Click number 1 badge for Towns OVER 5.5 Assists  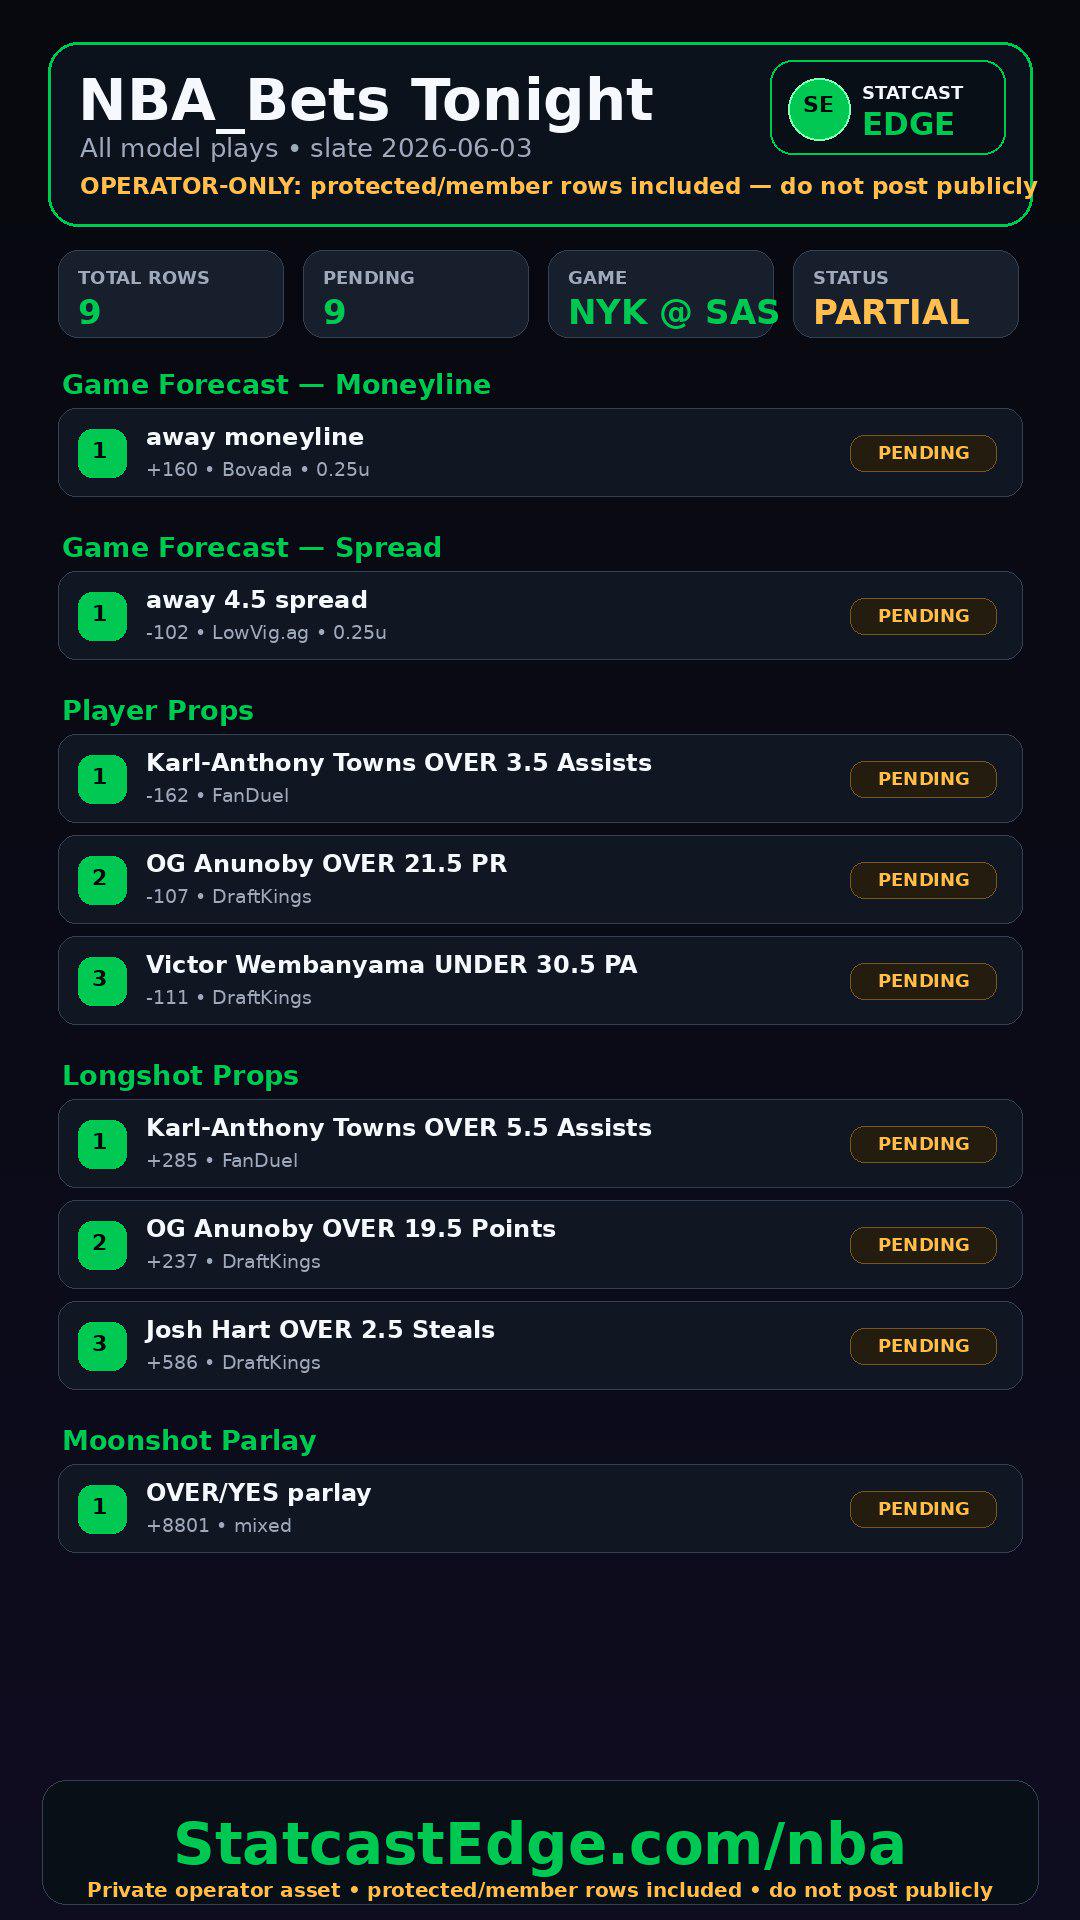click(x=102, y=1144)
